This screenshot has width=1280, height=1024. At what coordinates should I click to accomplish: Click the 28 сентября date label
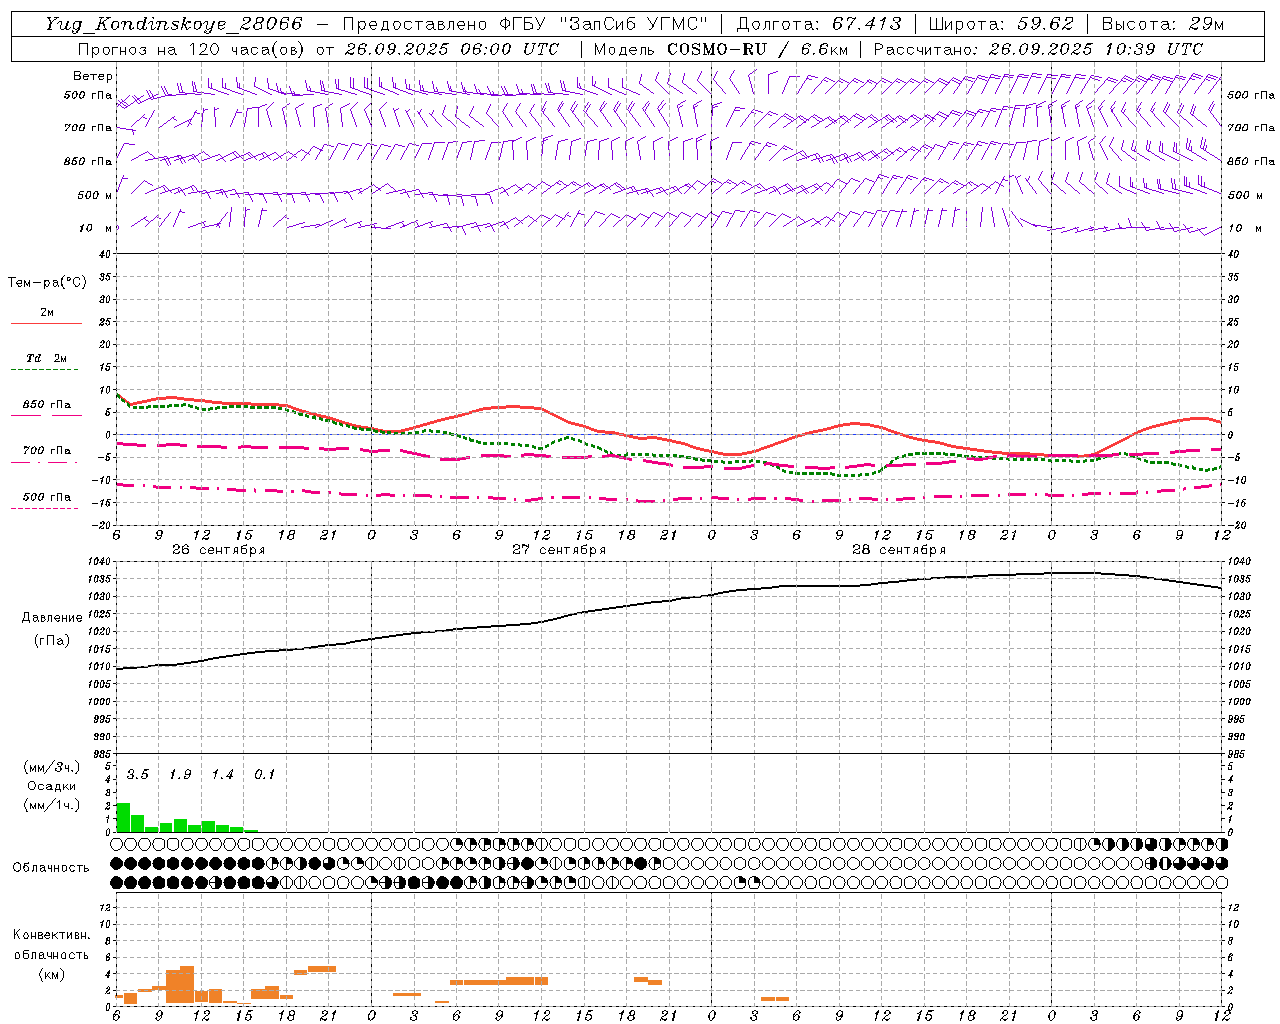899,550
